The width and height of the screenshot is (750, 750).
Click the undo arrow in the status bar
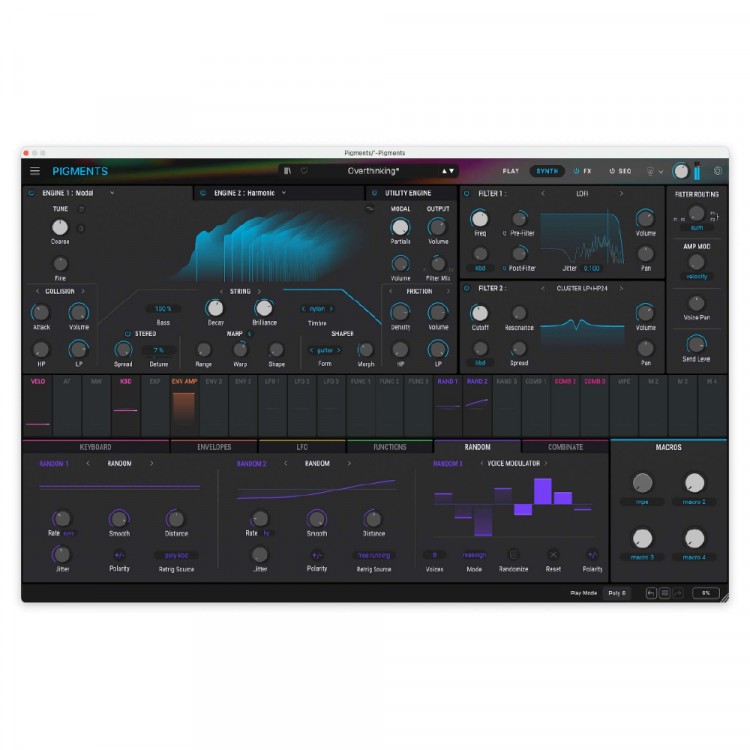pyautogui.click(x=651, y=593)
